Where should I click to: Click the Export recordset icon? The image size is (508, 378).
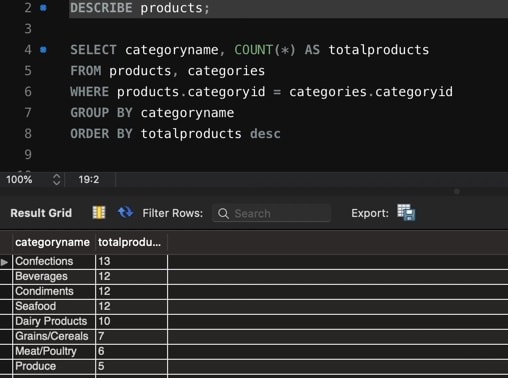[406, 212]
